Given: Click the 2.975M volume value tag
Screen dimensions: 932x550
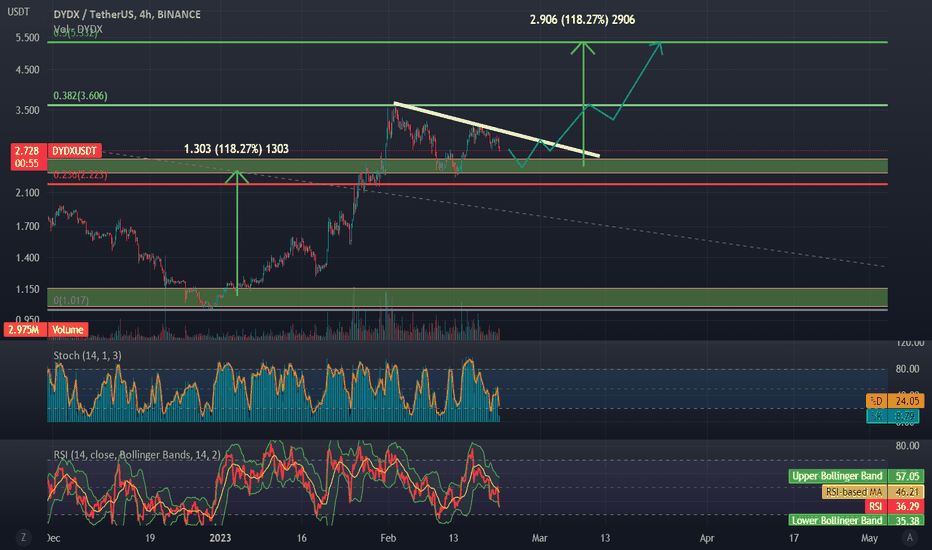Looking at the screenshot, I should pos(24,330).
